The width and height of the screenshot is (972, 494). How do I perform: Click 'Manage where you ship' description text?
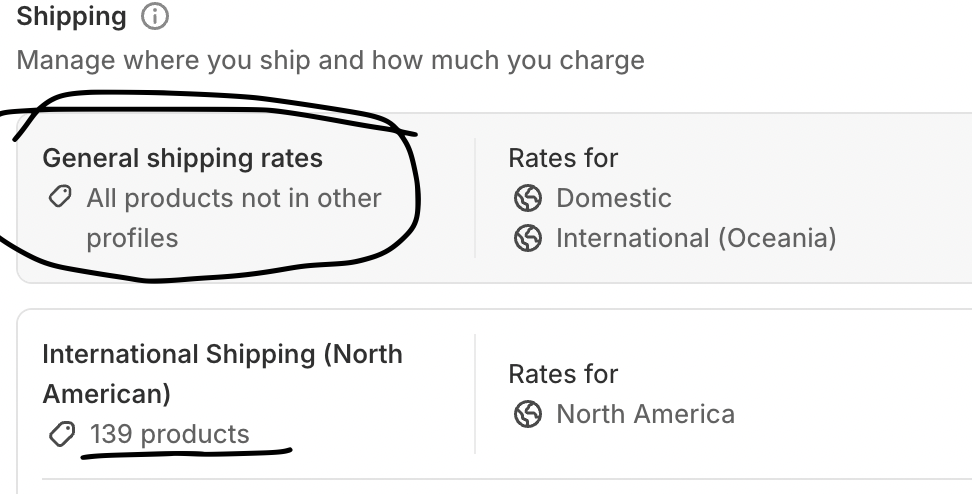pos(330,60)
